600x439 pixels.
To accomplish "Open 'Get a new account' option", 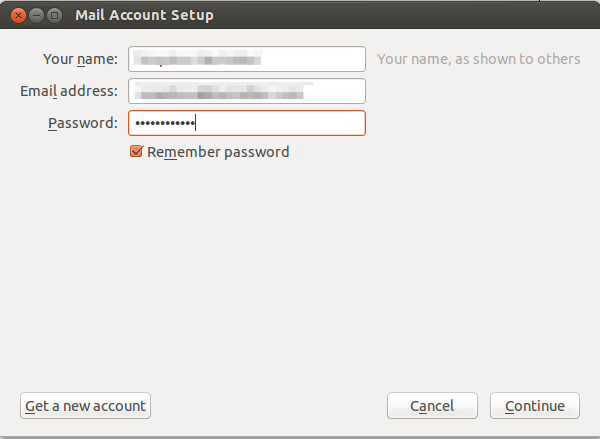I will pyautogui.click(x=85, y=406).
